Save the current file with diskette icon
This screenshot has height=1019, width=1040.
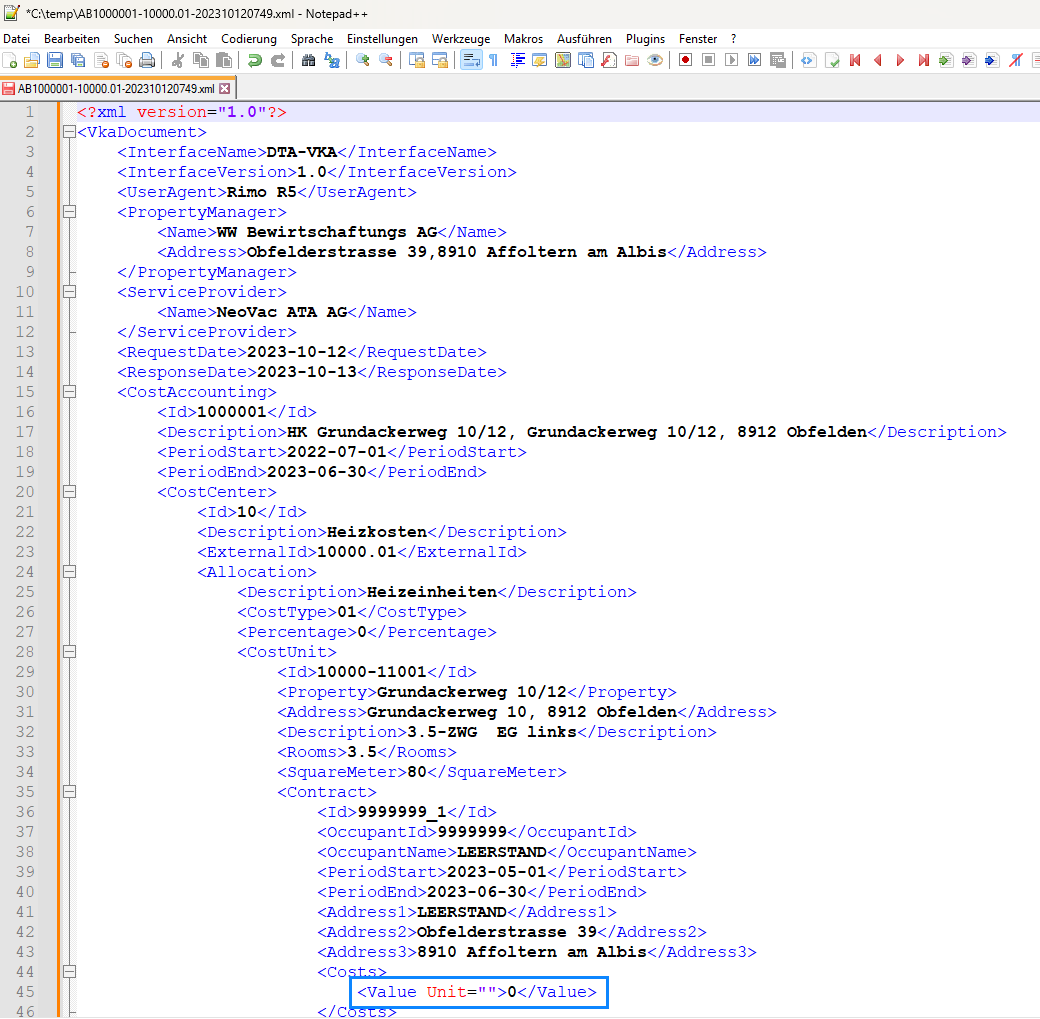pyautogui.click(x=55, y=61)
